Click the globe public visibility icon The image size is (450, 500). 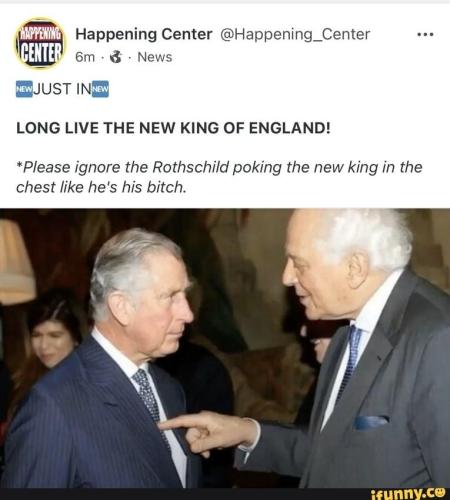click(x=116, y=57)
